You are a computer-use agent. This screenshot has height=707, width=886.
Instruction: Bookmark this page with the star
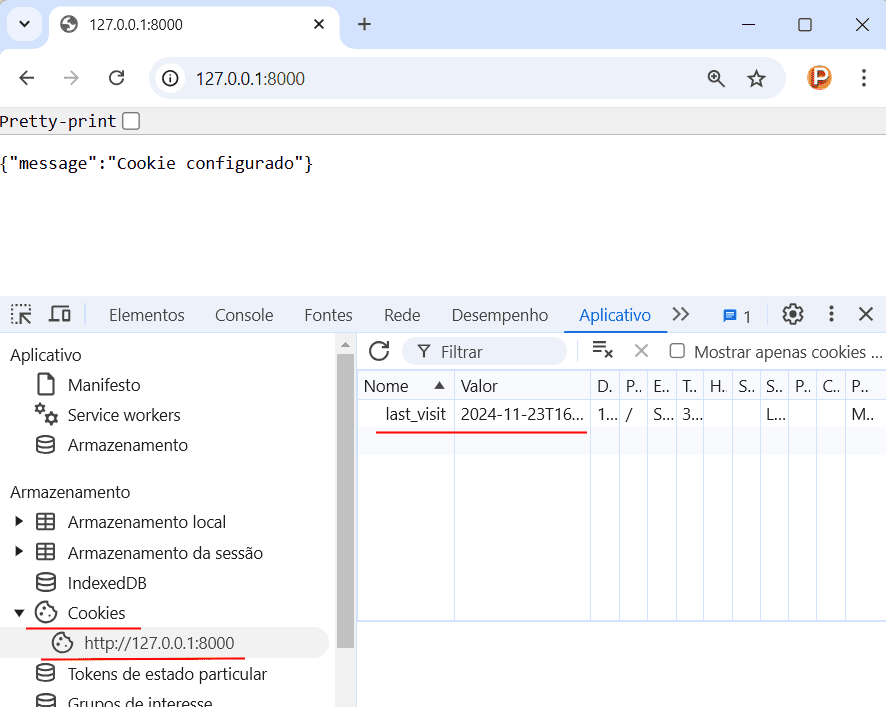(x=756, y=79)
